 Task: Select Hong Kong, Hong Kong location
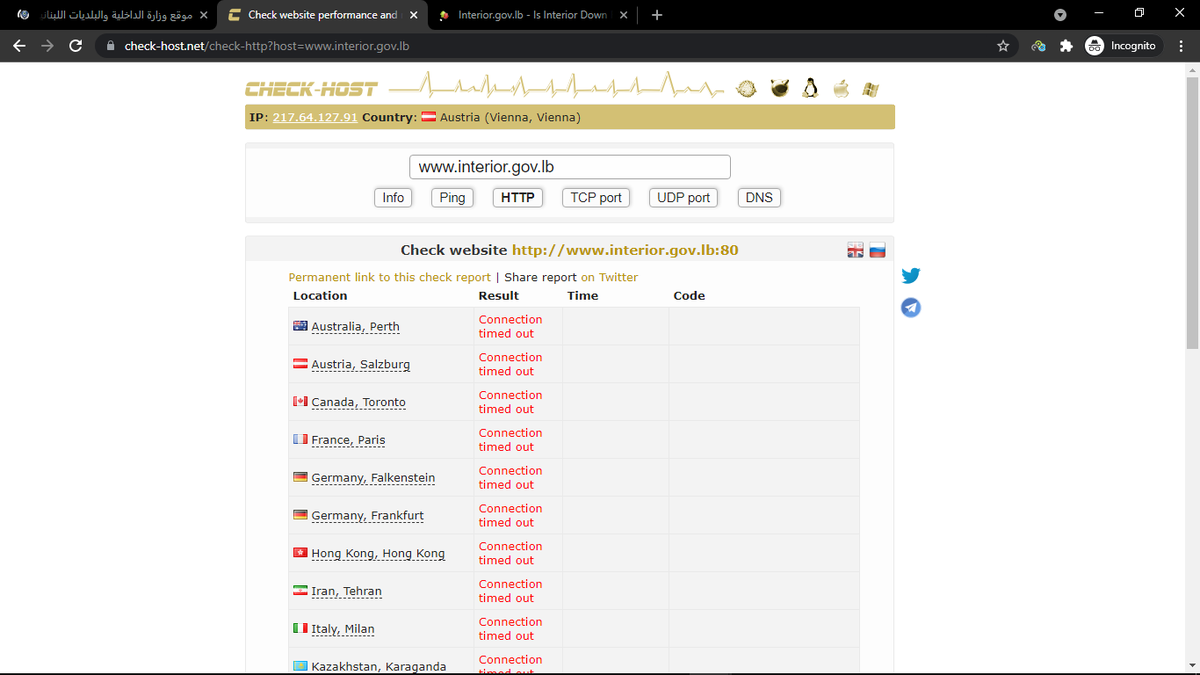[378, 554]
